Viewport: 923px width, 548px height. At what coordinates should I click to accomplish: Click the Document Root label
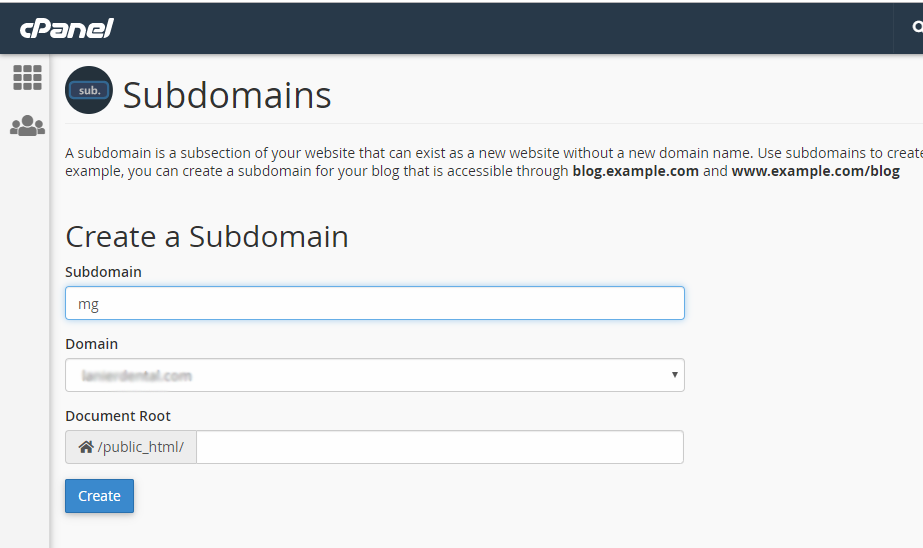(118, 416)
